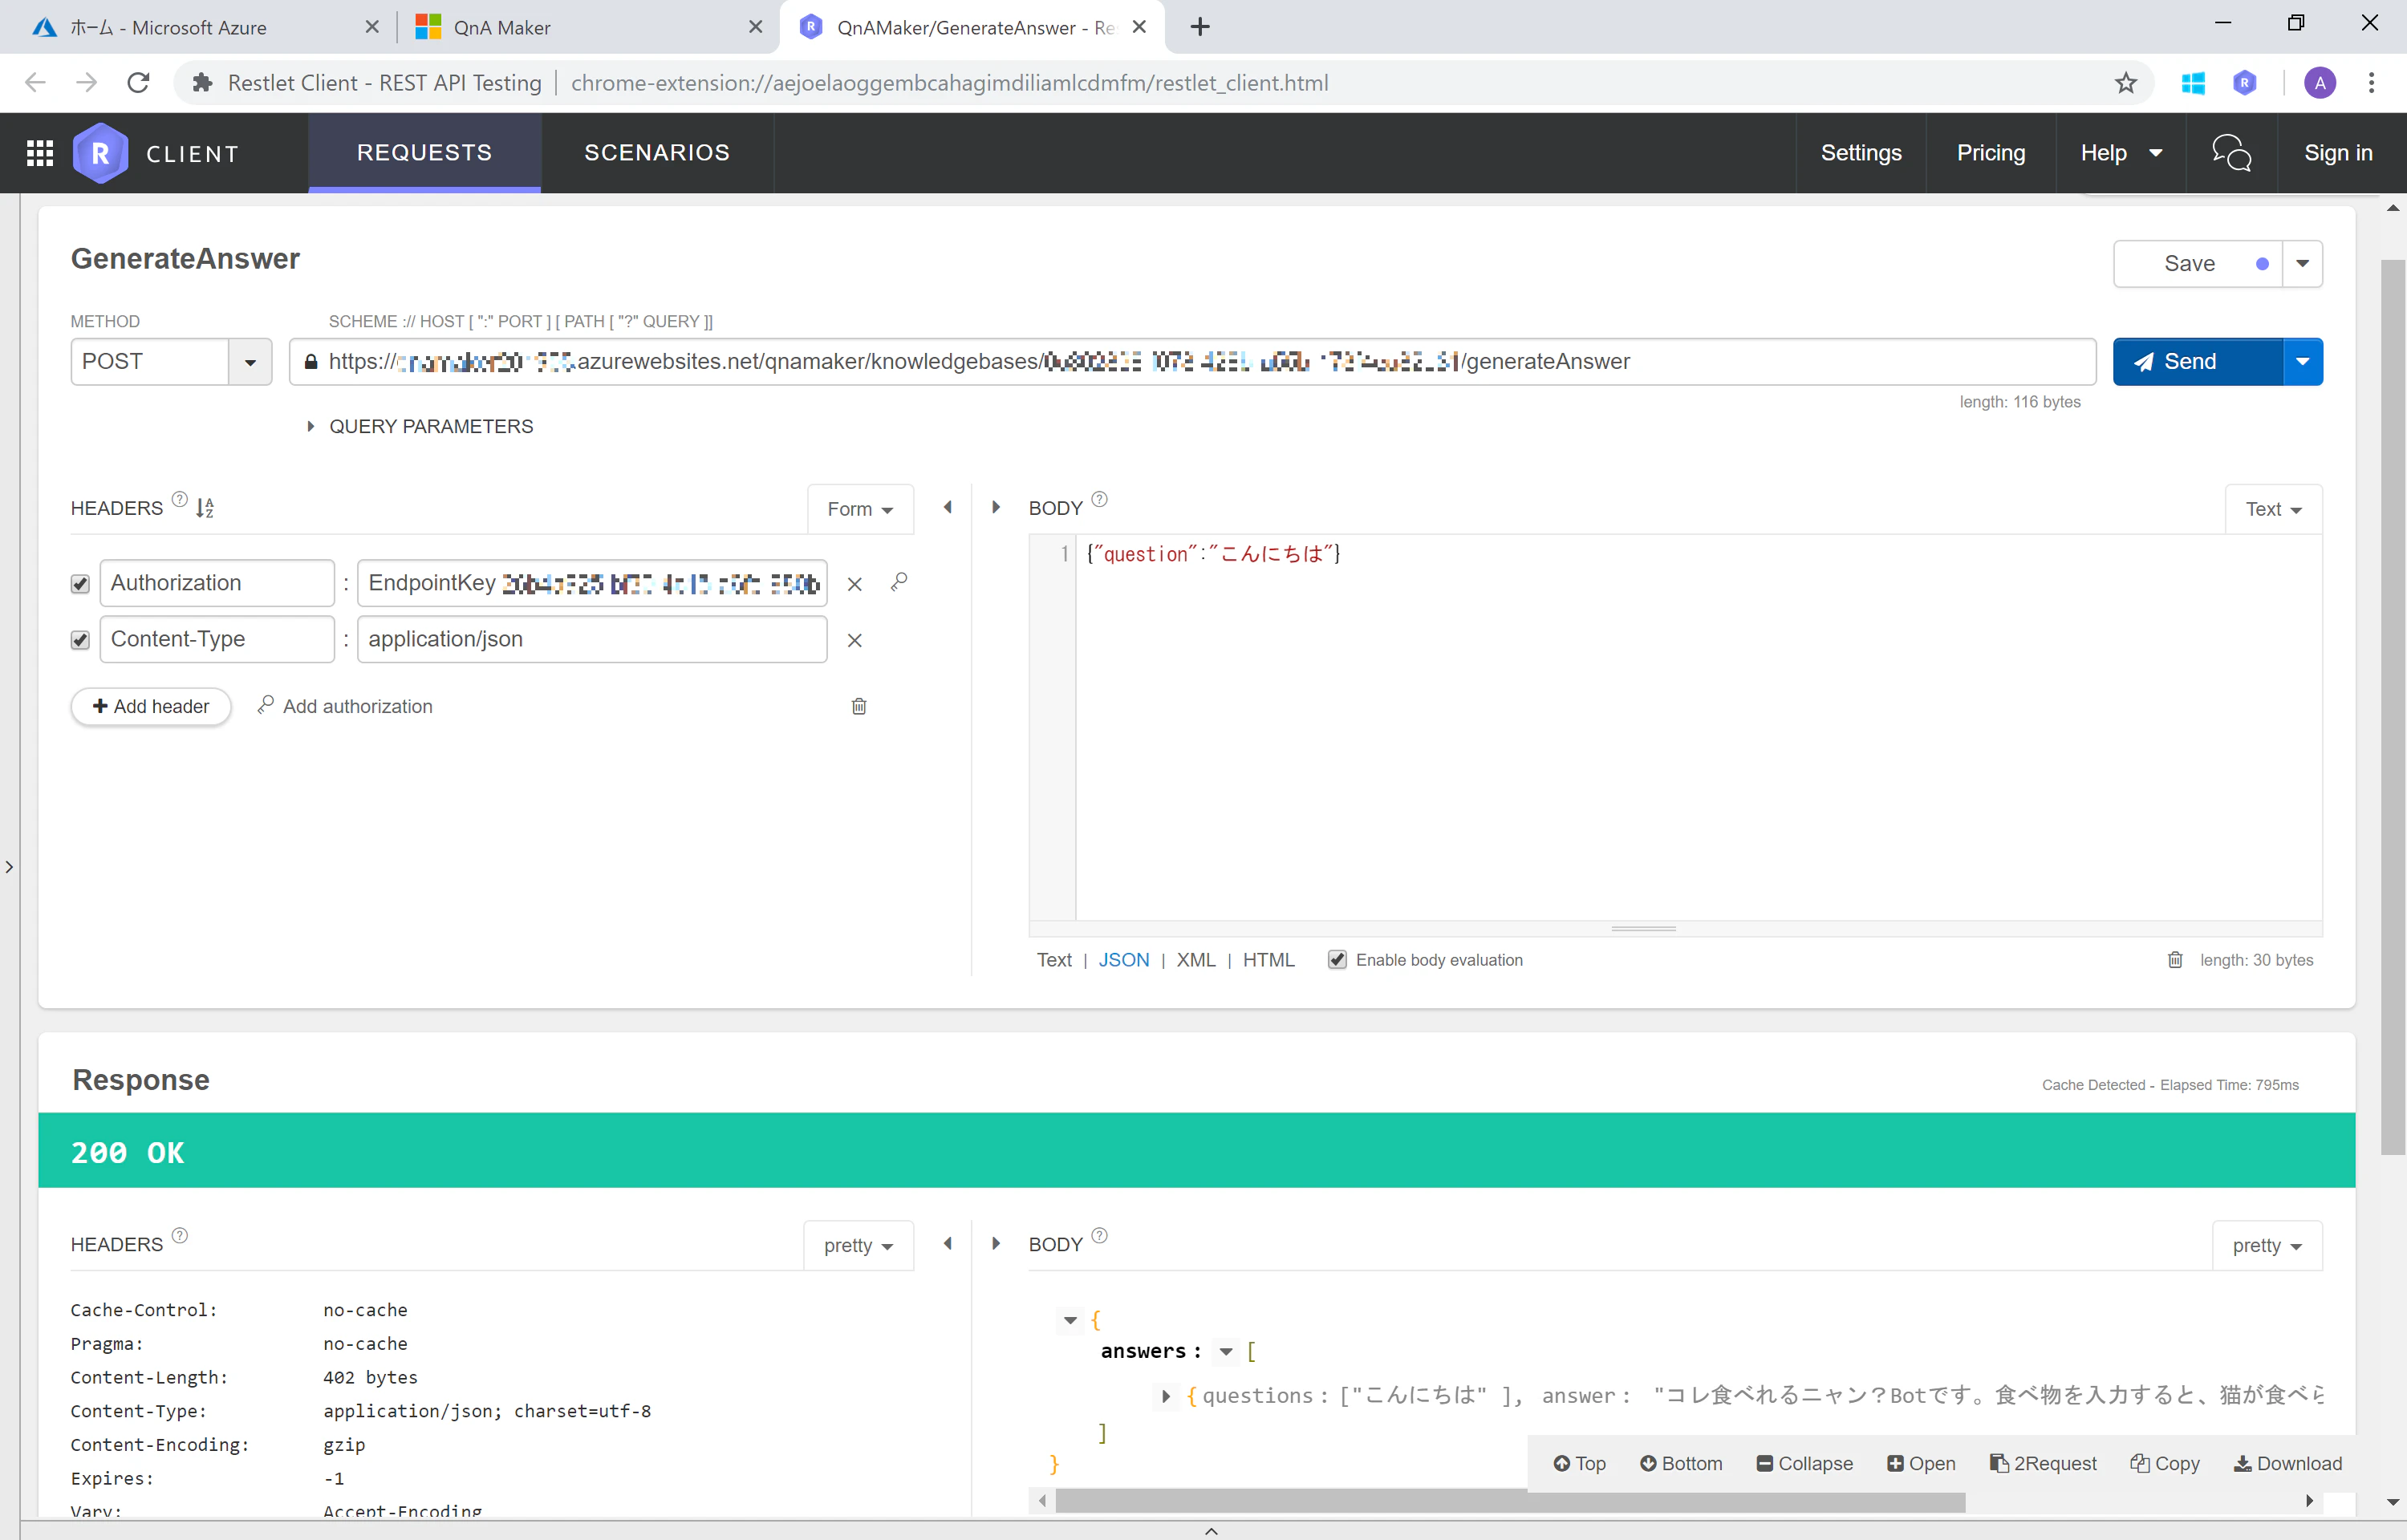Expand the answers questions object

[1166, 1396]
